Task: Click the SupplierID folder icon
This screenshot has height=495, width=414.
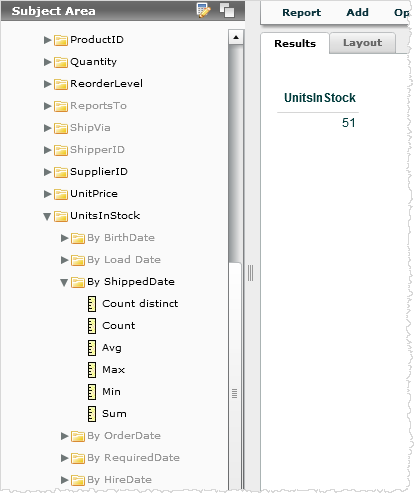Action: click(x=61, y=172)
